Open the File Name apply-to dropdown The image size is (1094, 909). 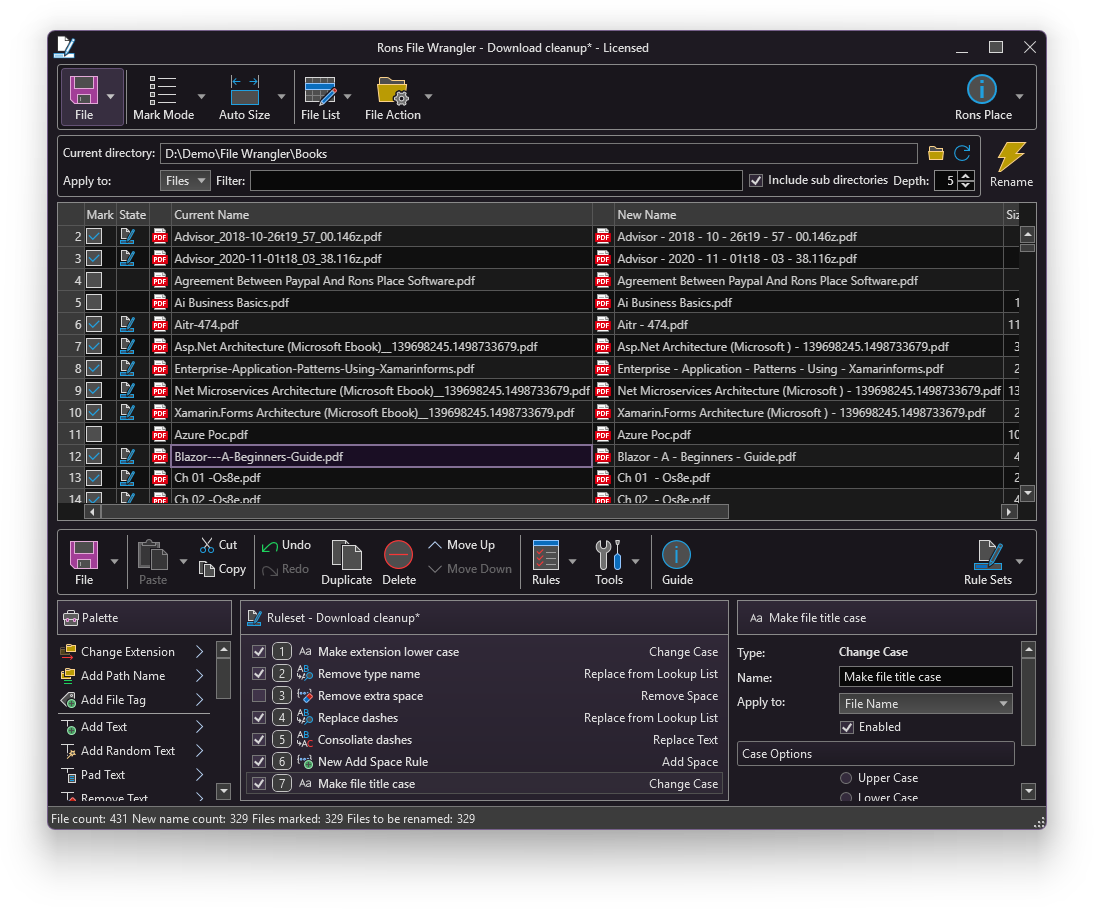coord(925,703)
